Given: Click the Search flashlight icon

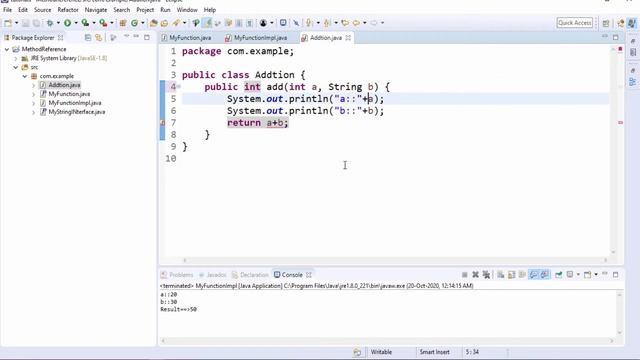Looking at the screenshot, I should (x=176, y=23).
